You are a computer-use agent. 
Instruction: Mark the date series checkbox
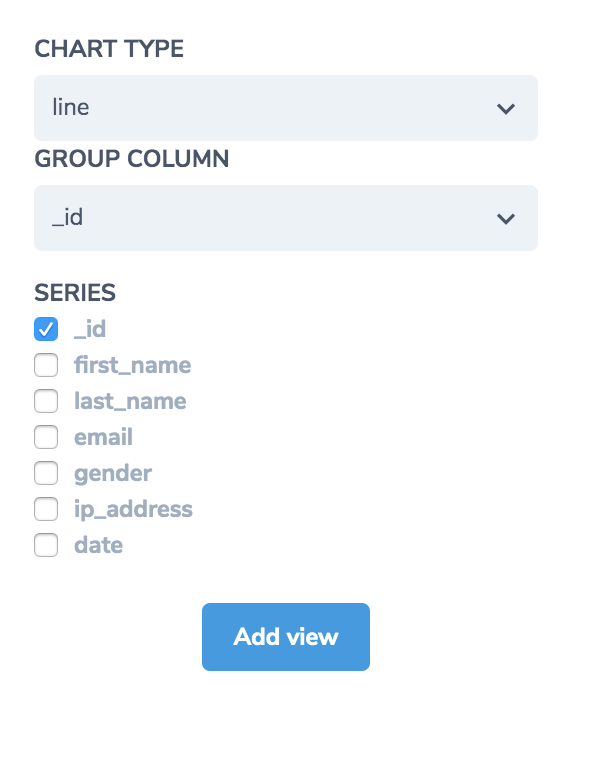46,545
